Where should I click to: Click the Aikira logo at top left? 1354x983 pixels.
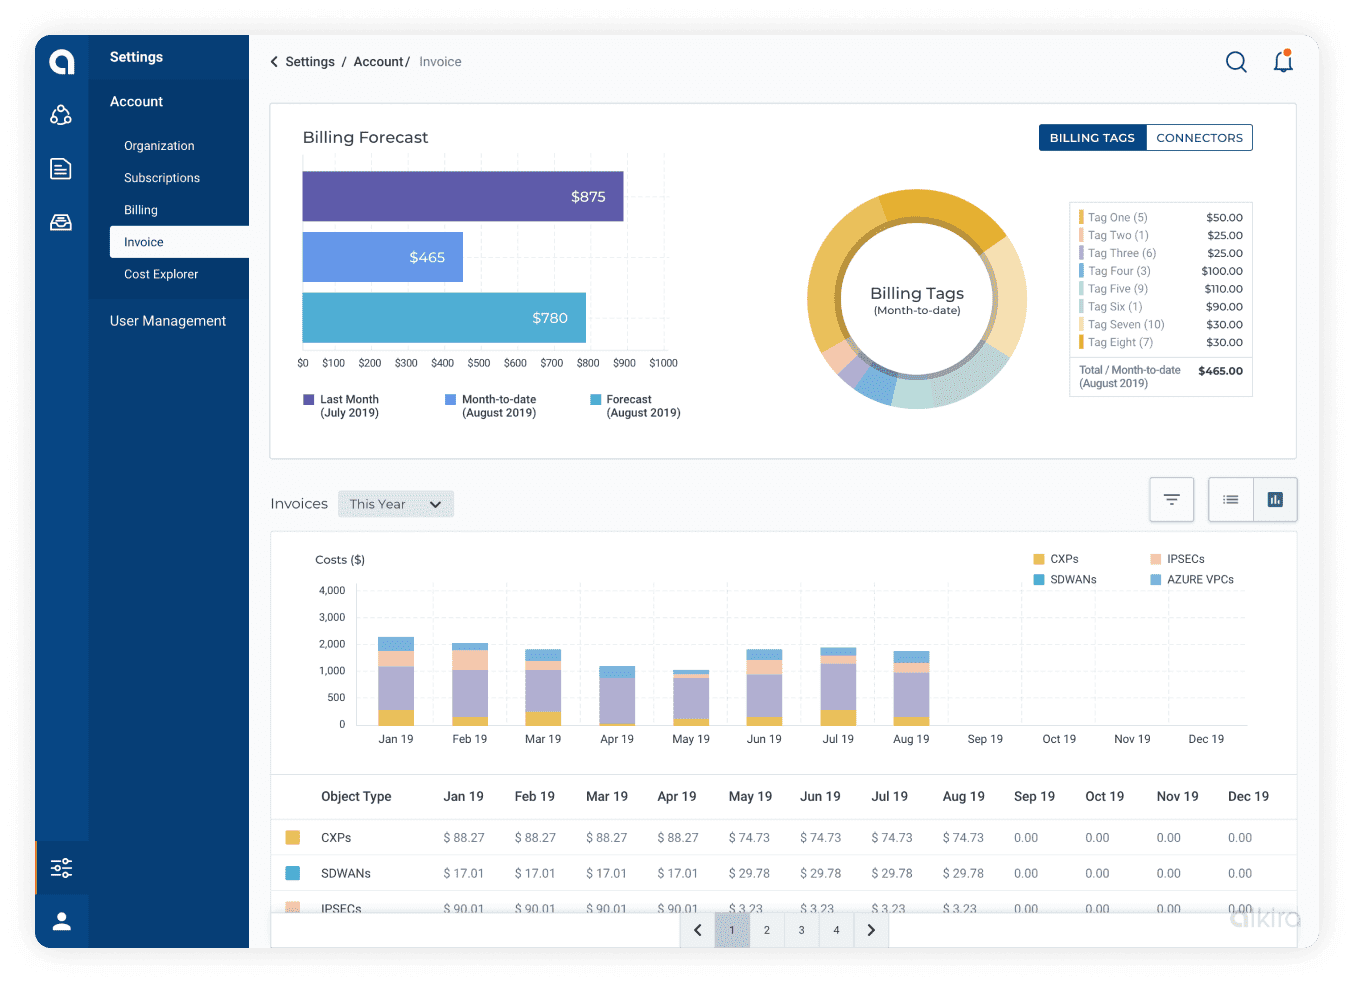point(61,62)
